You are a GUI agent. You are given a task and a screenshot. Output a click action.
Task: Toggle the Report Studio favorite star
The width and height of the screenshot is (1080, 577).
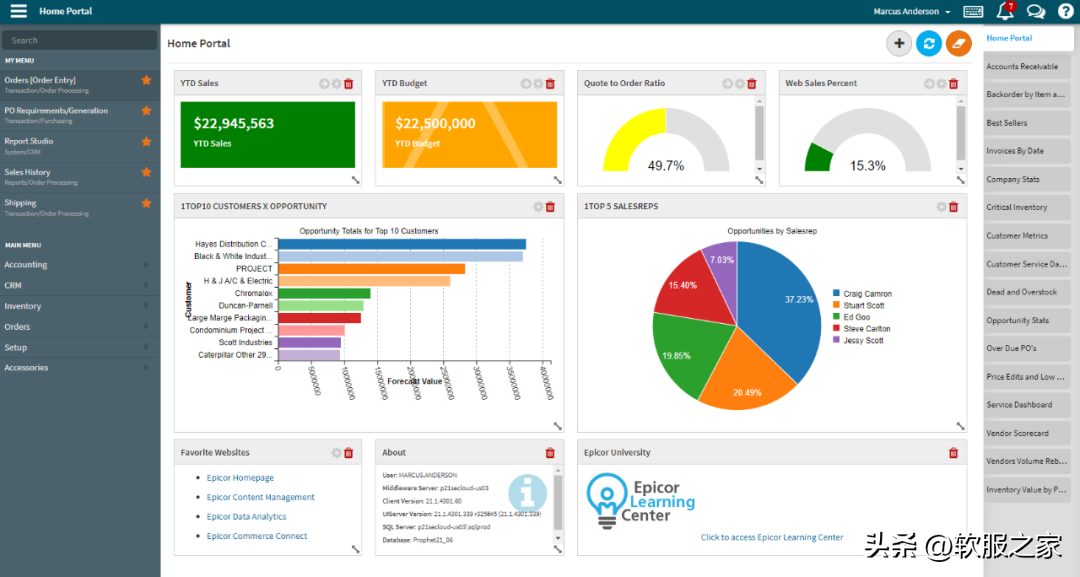pos(146,142)
